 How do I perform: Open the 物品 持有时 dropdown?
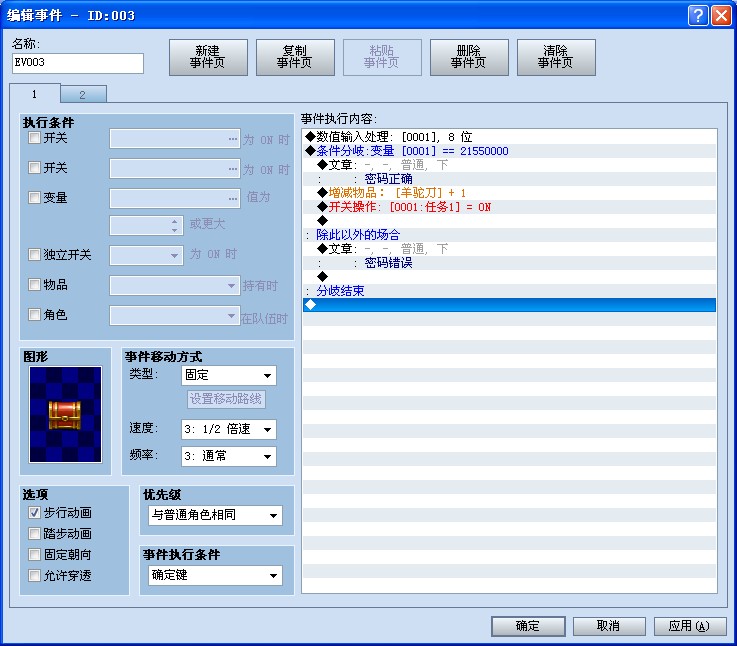click(175, 285)
